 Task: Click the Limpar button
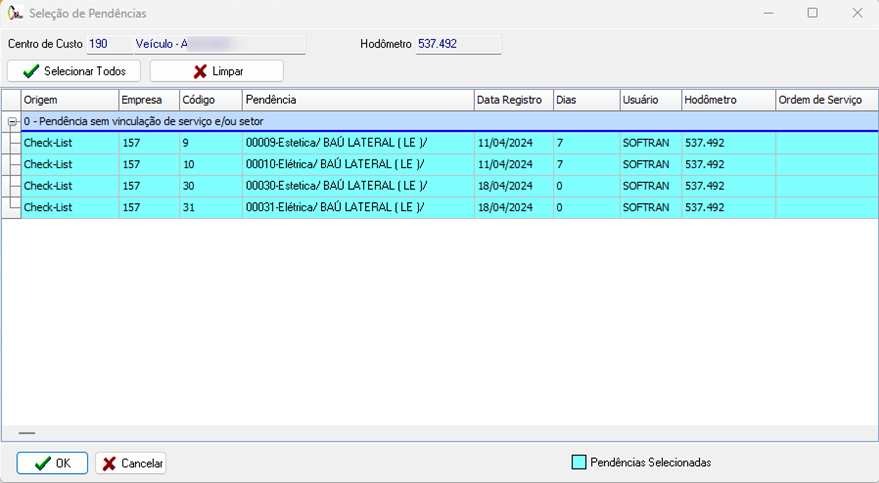tap(216, 71)
